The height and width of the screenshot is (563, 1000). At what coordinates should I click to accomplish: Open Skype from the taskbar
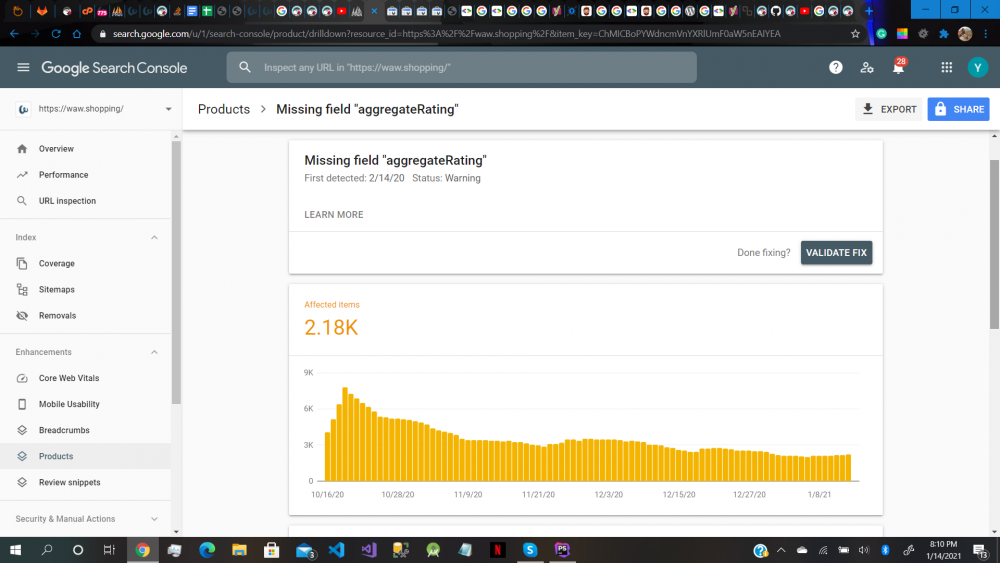529,550
